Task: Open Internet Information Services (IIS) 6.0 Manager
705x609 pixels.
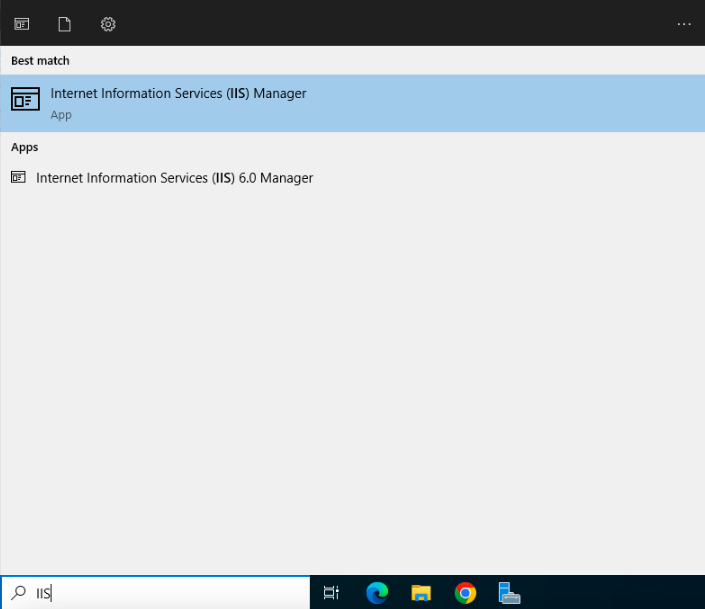Action: pos(352,178)
